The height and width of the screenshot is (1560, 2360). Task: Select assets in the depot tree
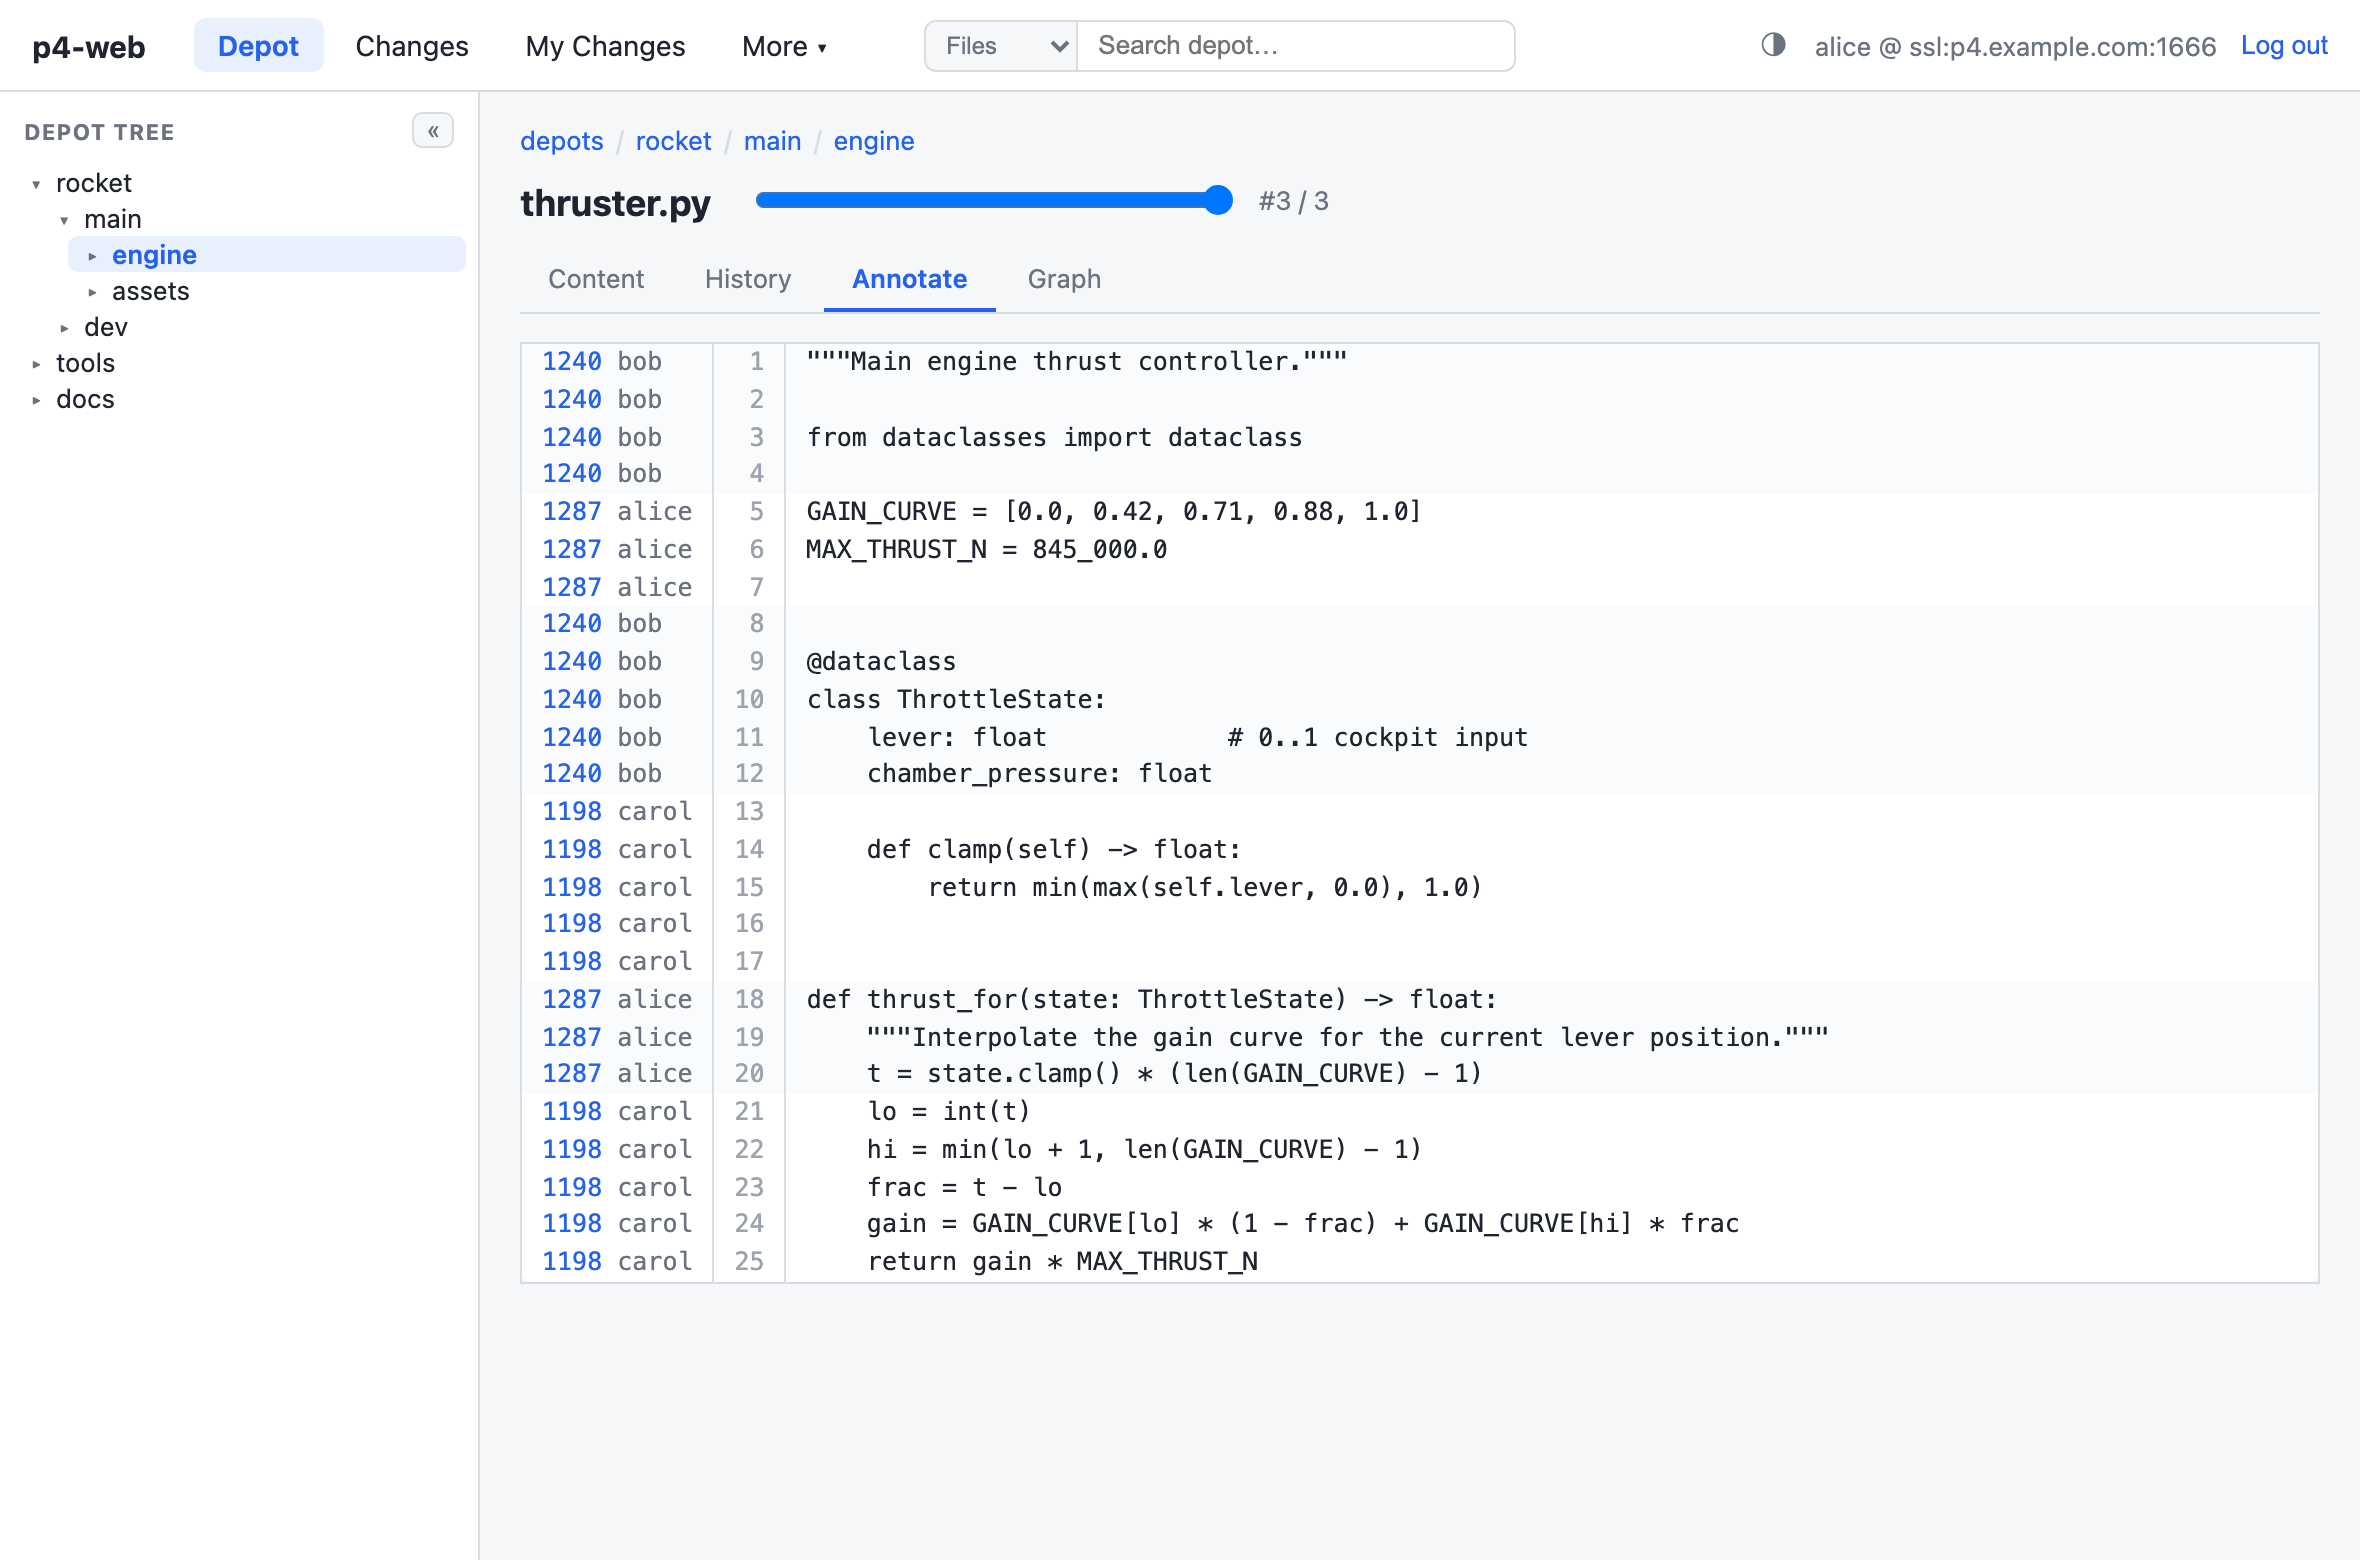(x=150, y=291)
